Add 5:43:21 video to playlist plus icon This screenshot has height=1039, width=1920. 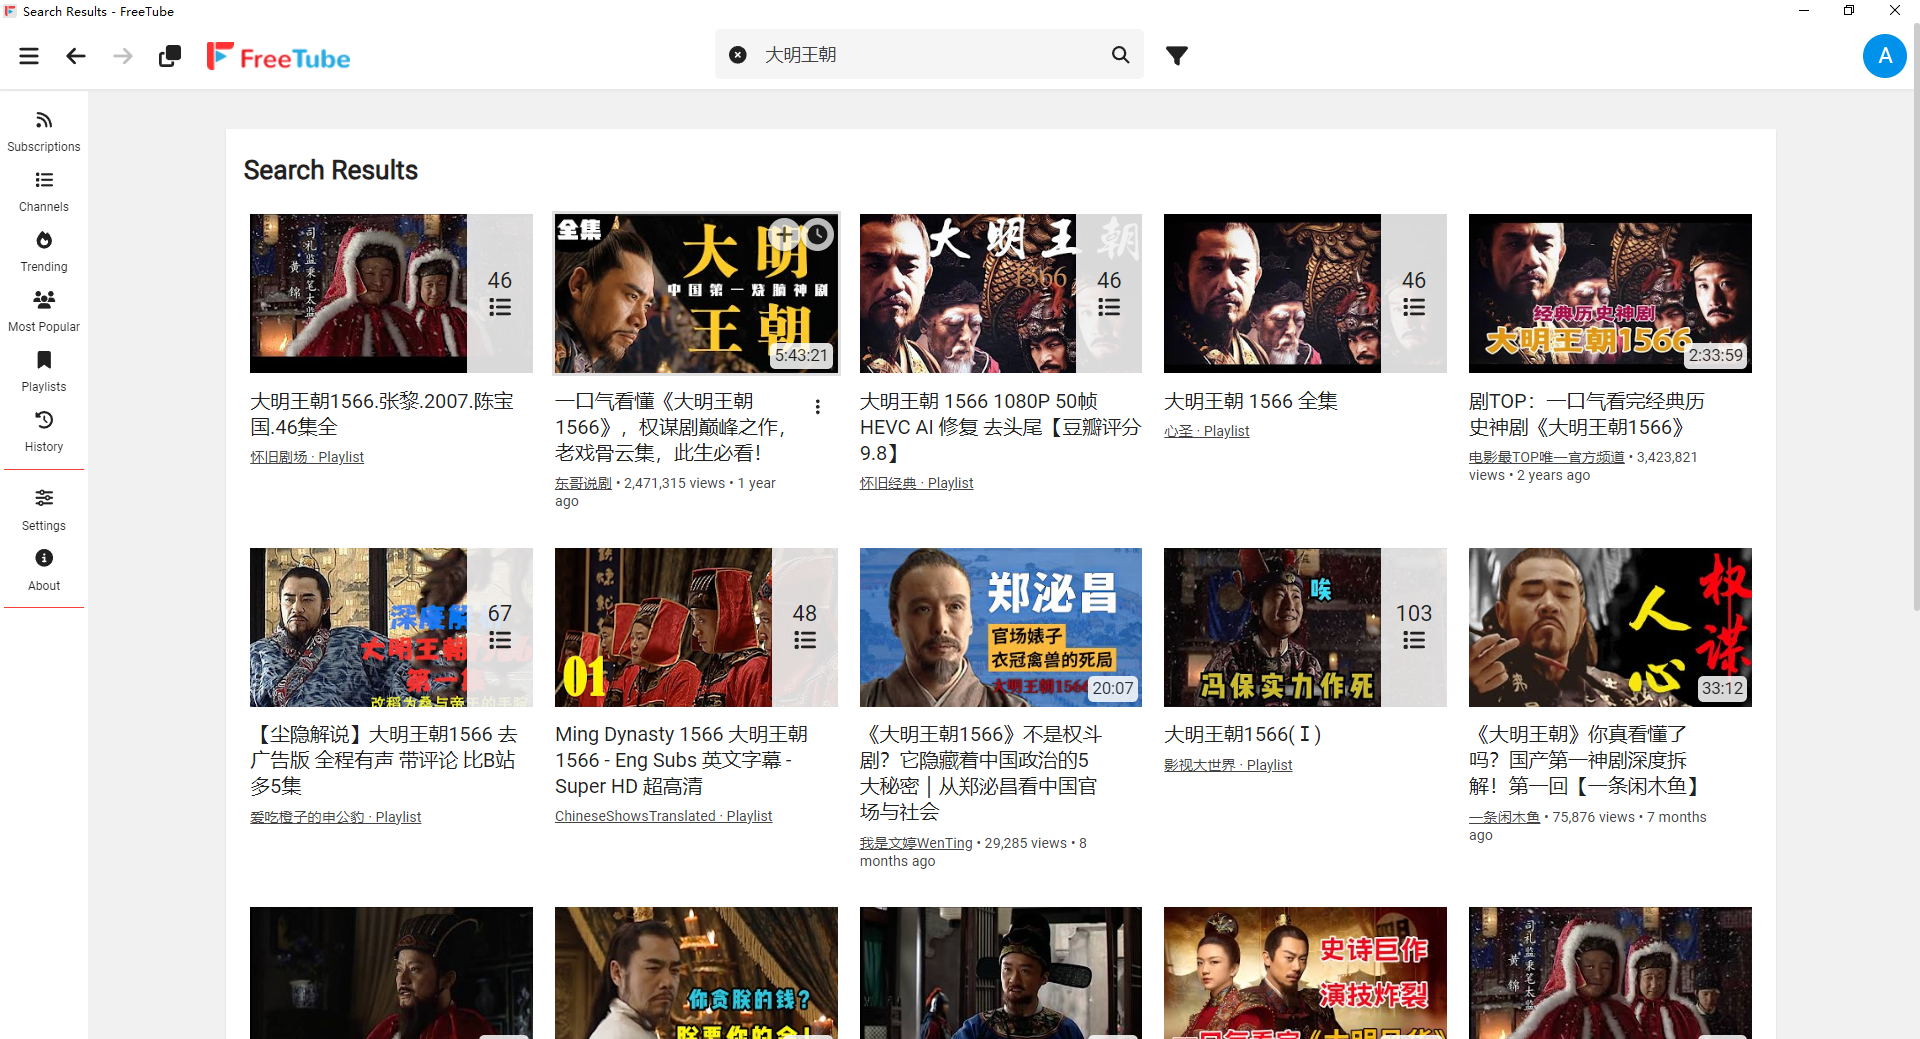point(785,235)
